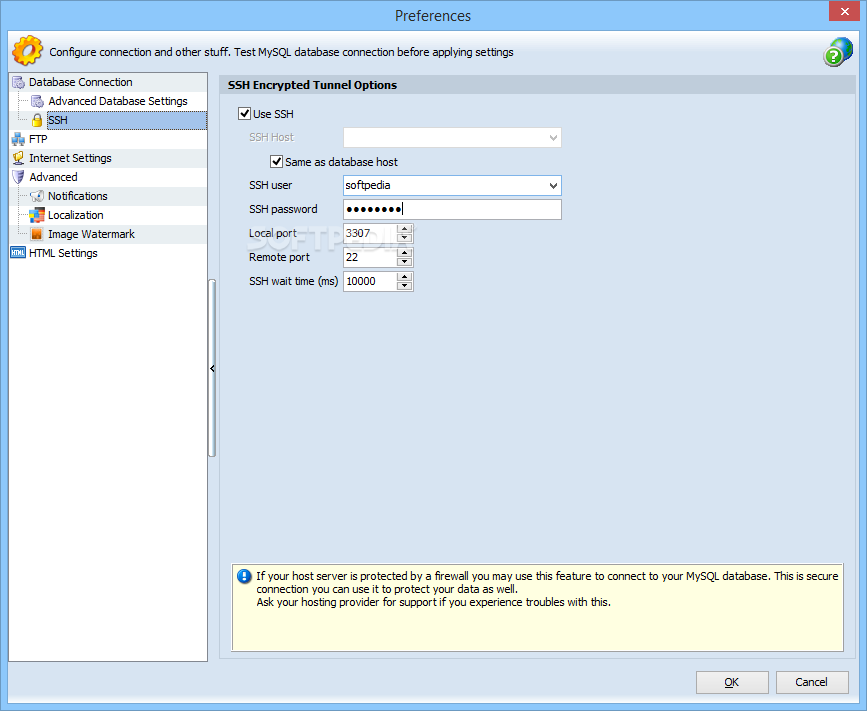Open the Notifications settings page
The width and height of the screenshot is (867, 711).
(x=77, y=196)
